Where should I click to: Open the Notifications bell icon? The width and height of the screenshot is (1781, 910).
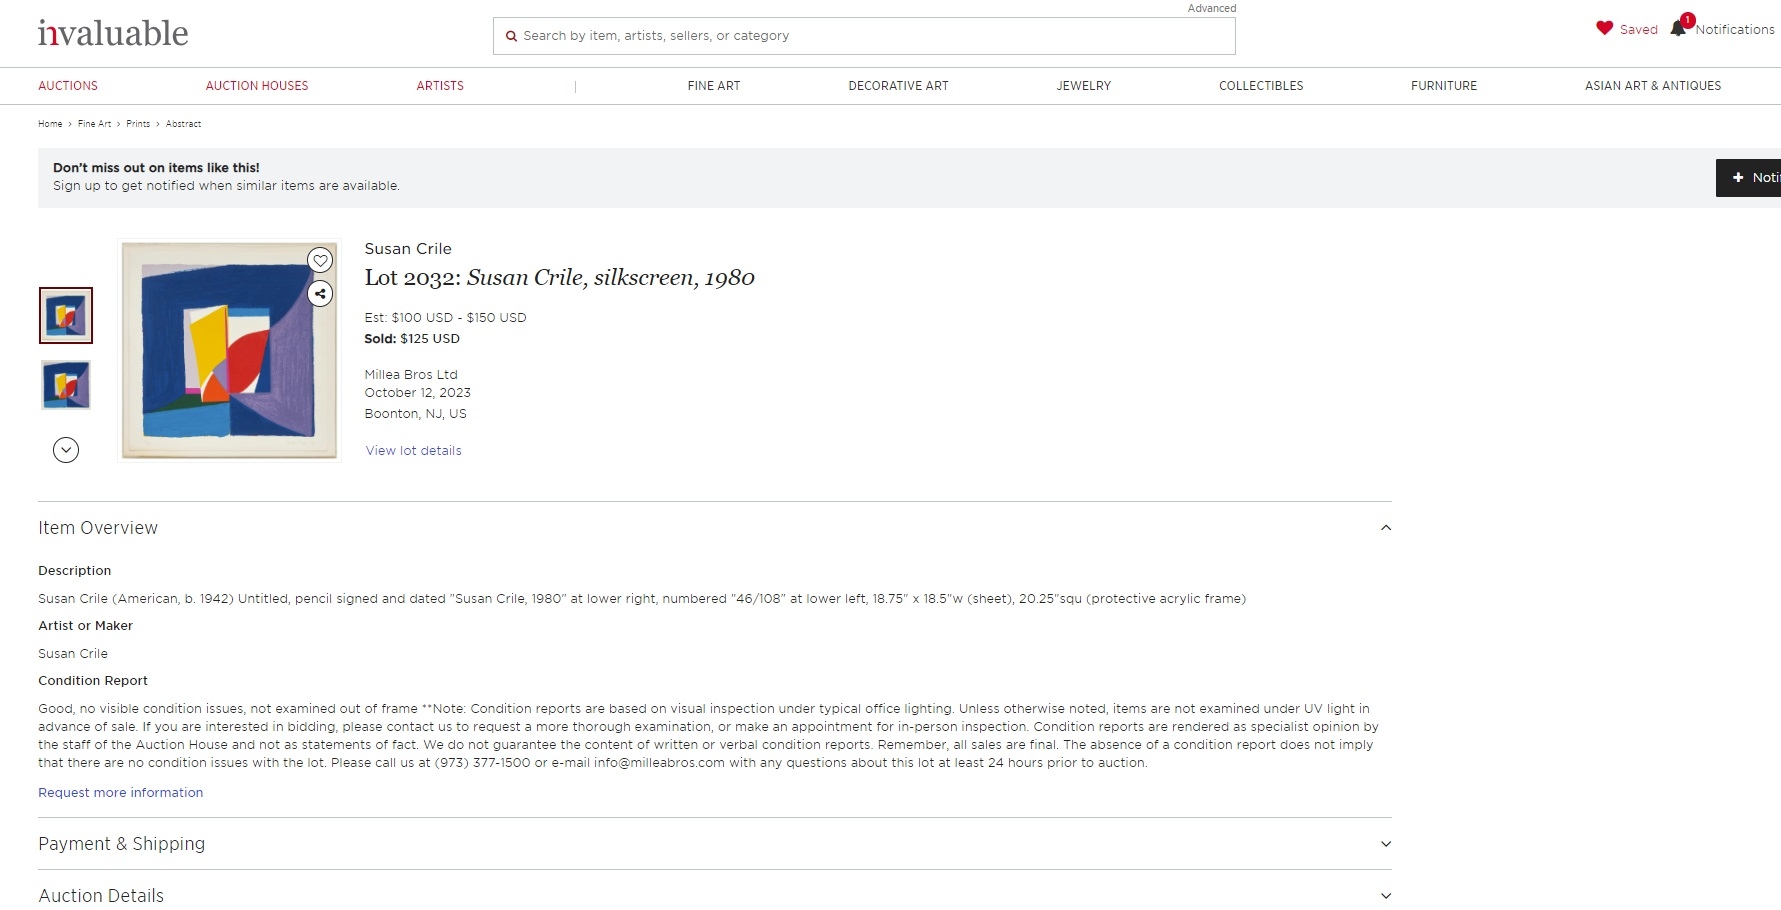1679,27
